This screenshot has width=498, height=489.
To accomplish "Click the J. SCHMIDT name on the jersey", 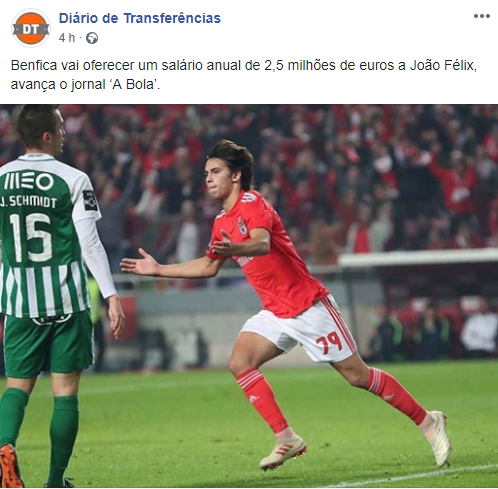I will [x=29, y=201].
